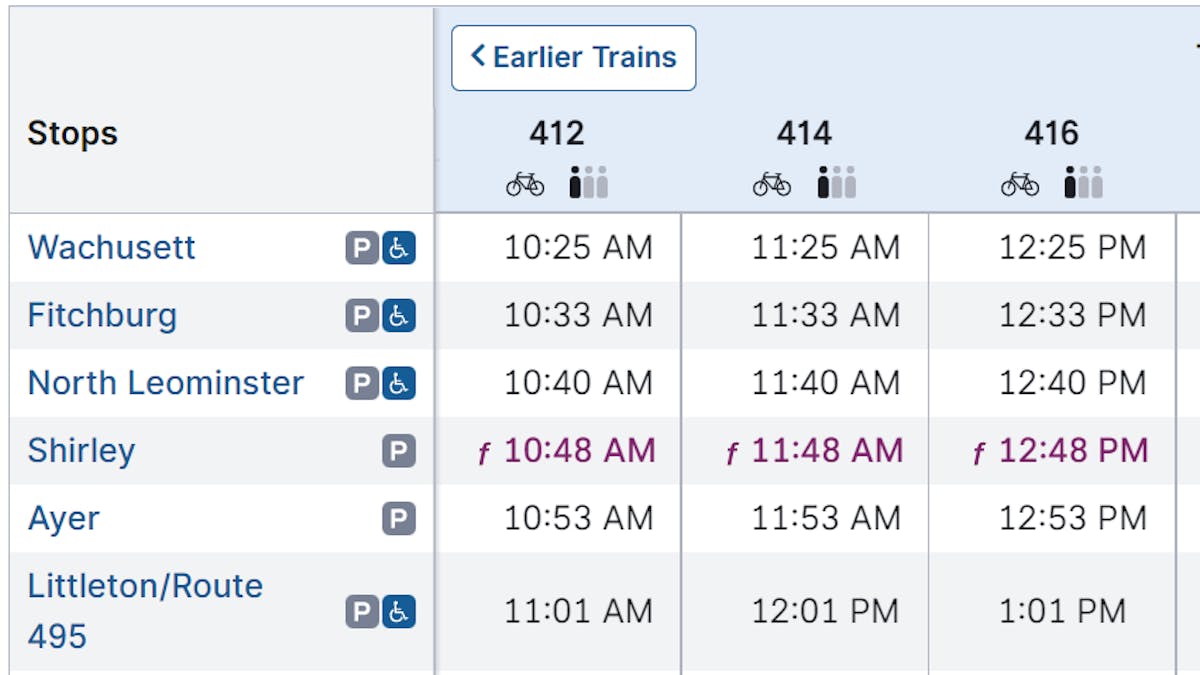Select train 414 column header
Image resolution: width=1200 pixels, height=675 pixels.
point(805,132)
